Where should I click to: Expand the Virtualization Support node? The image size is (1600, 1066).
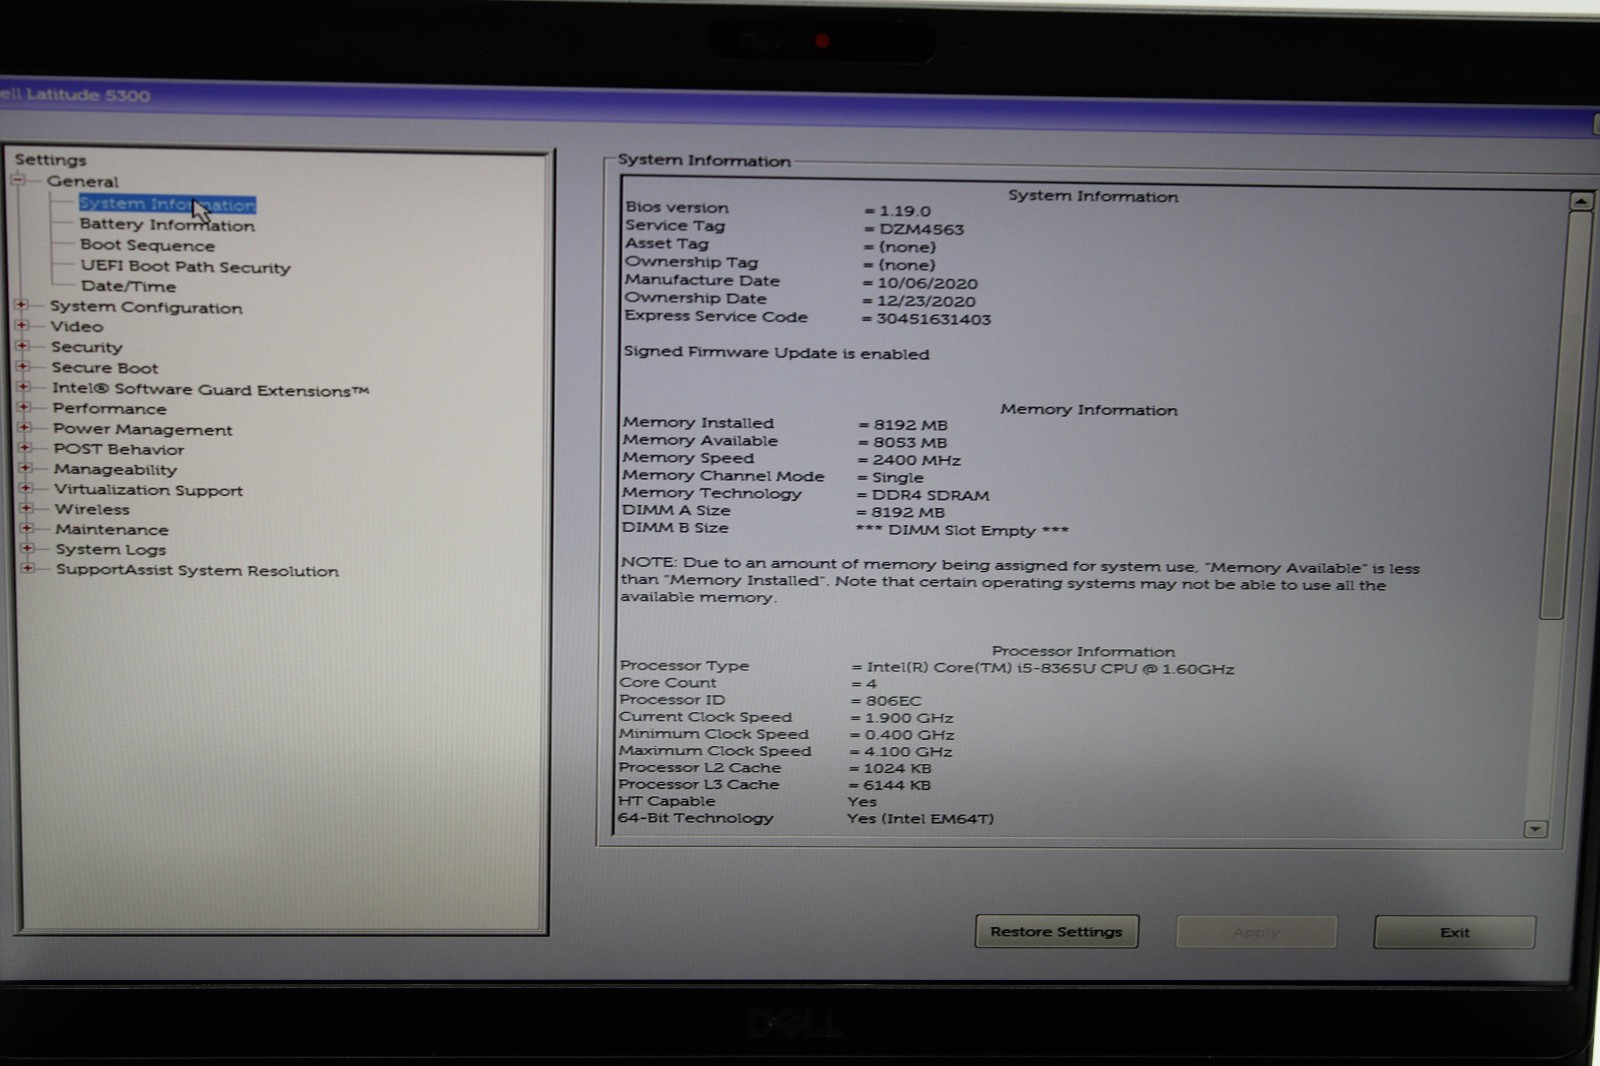[26, 488]
